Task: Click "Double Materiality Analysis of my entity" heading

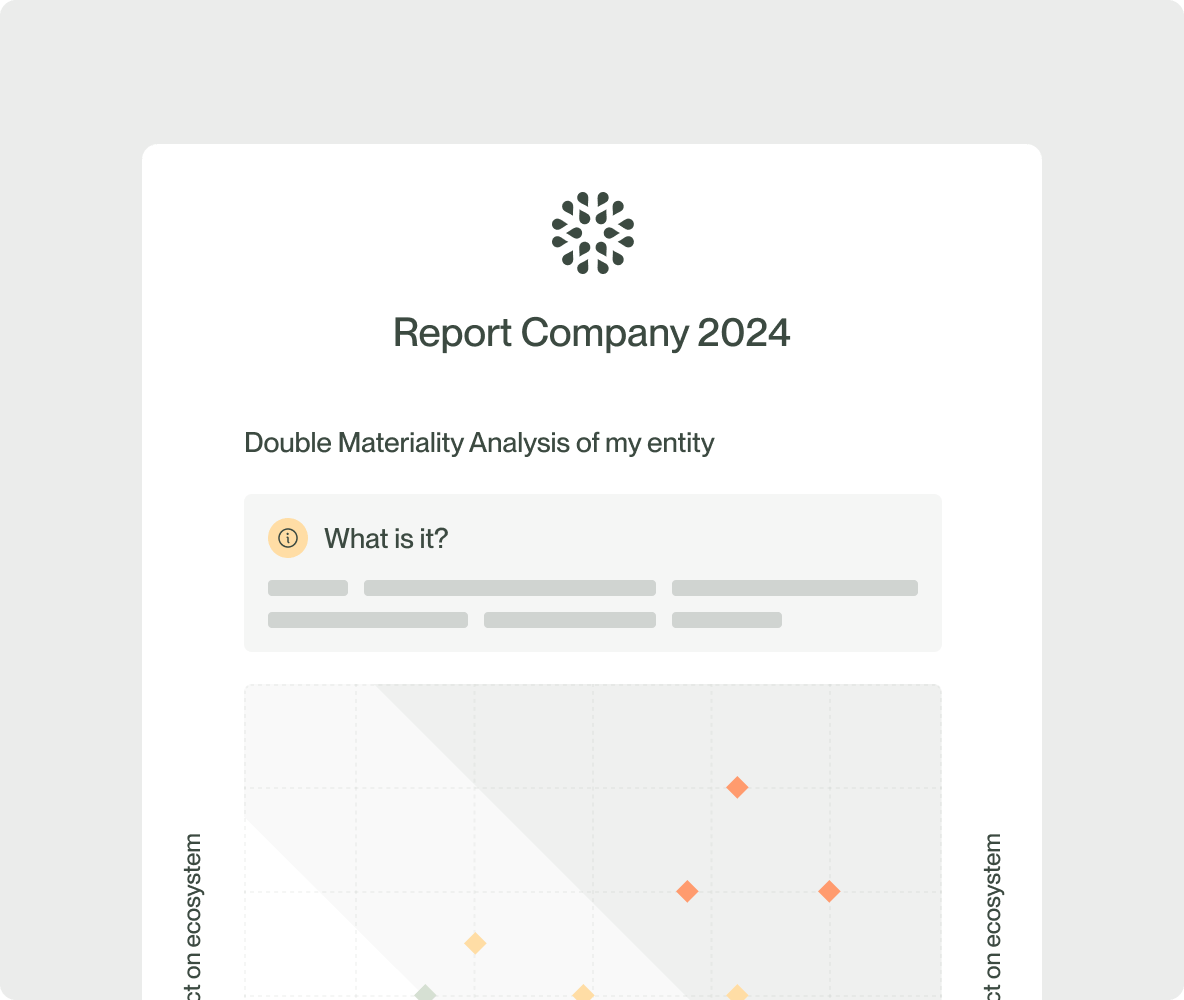Action: (x=479, y=442)
